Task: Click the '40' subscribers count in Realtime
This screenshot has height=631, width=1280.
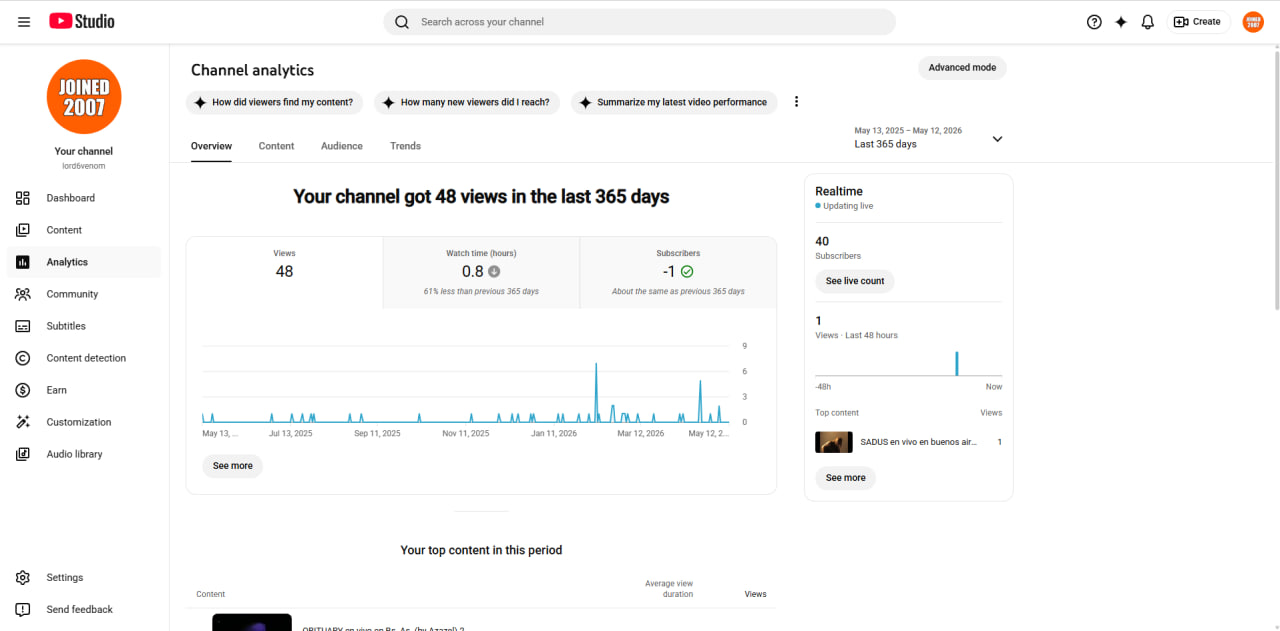Action: pos(822,241)
